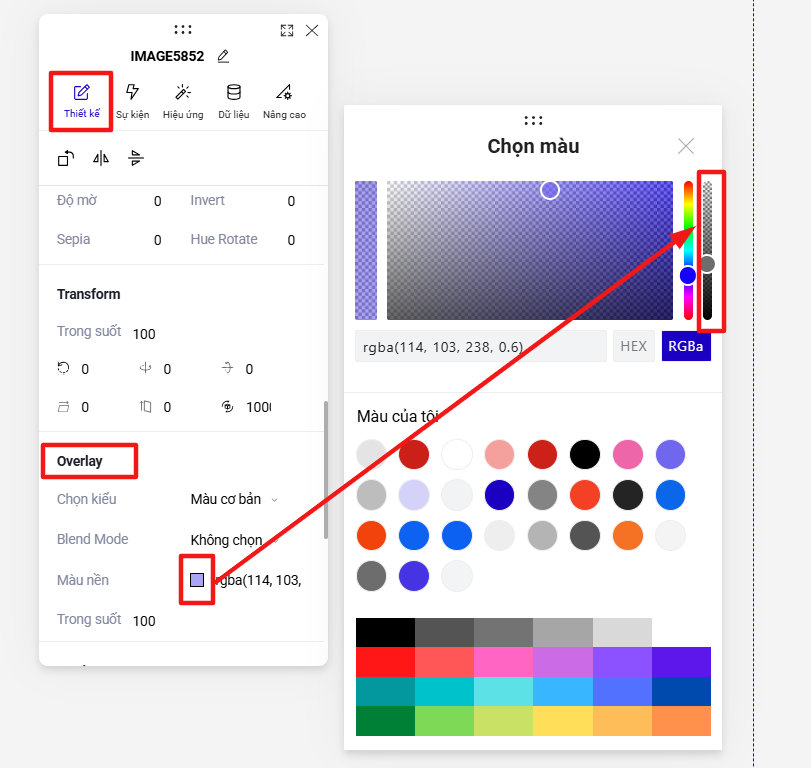Click the Sepia value field
The image size is (811, 768).
pos(158,240)
